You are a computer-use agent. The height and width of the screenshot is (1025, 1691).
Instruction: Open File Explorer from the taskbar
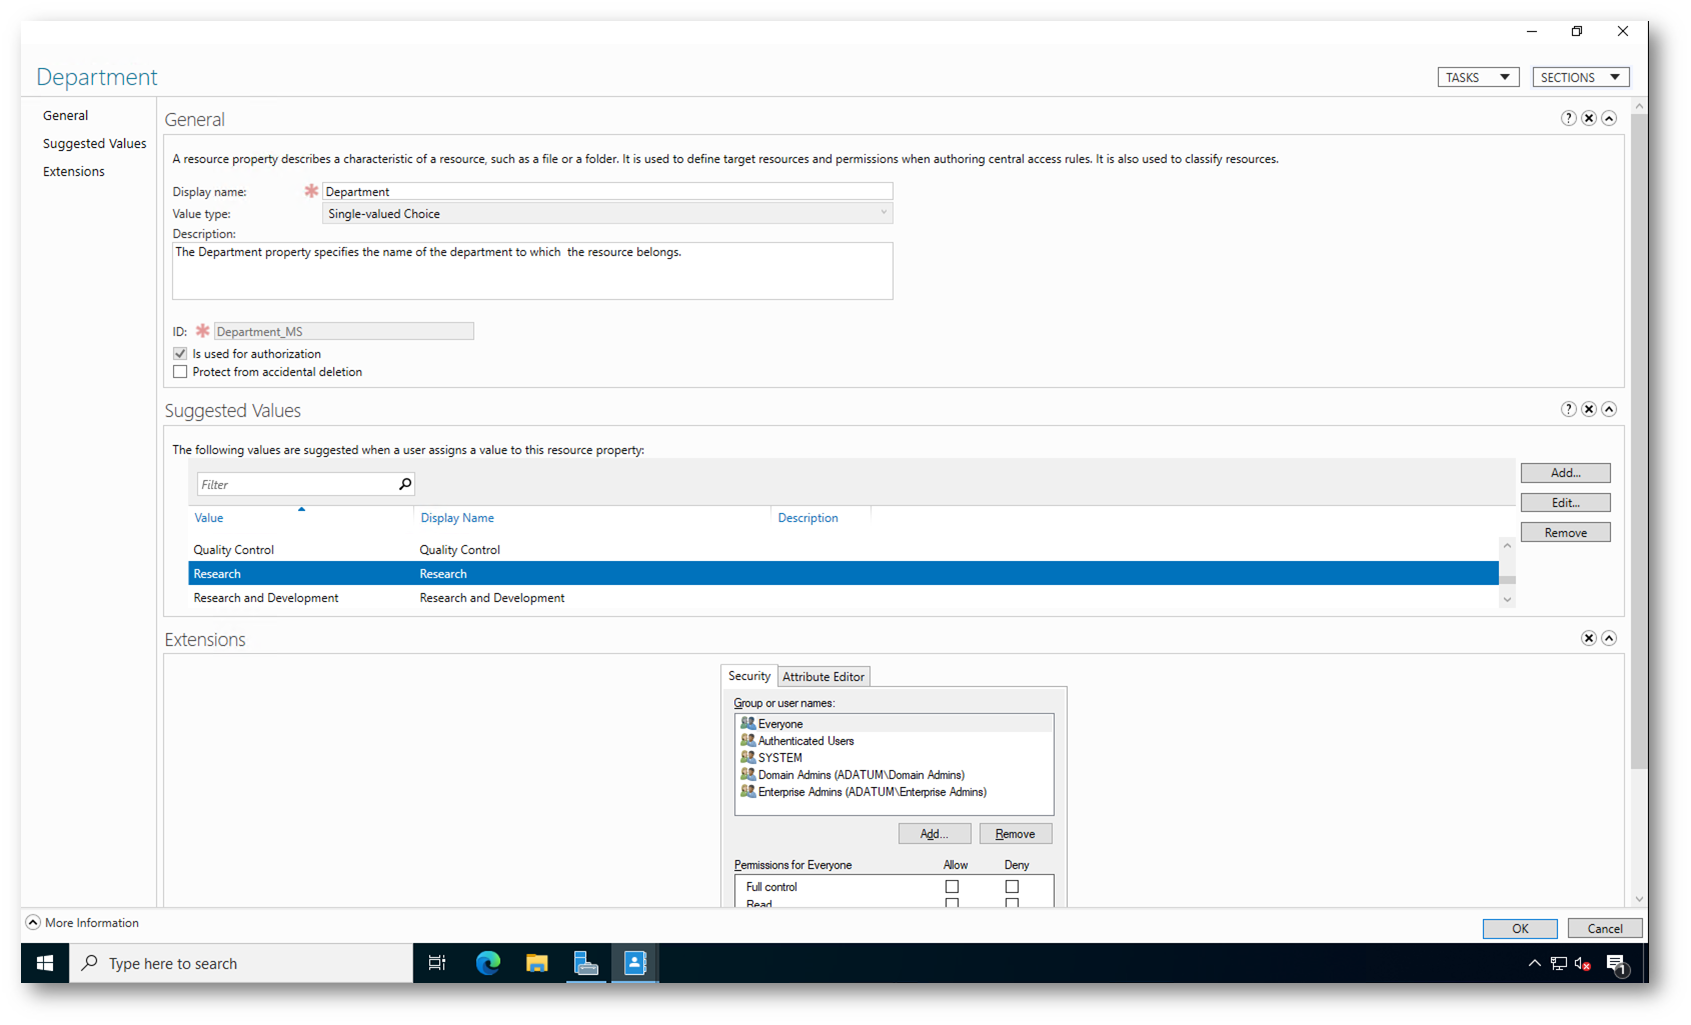(537, 963)
